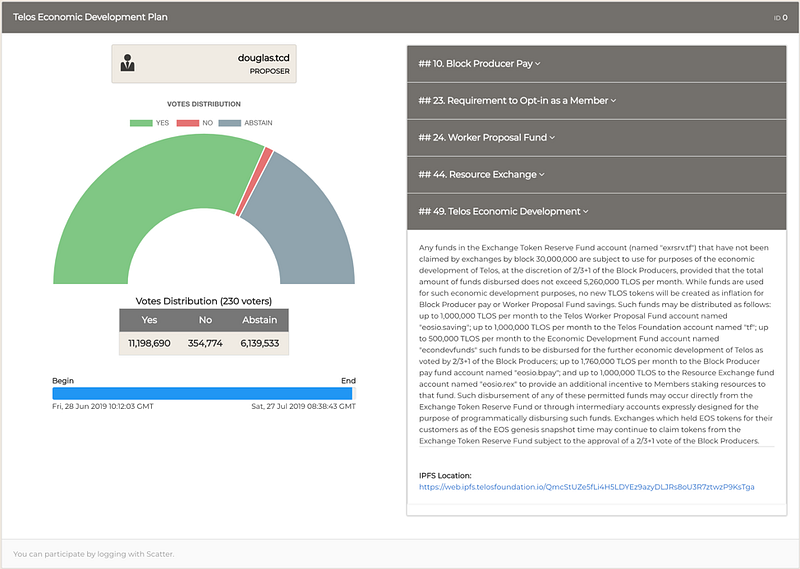Click the red No chart segment
The height and width of the screenshot is (569, 800).
tap(254, 182)
